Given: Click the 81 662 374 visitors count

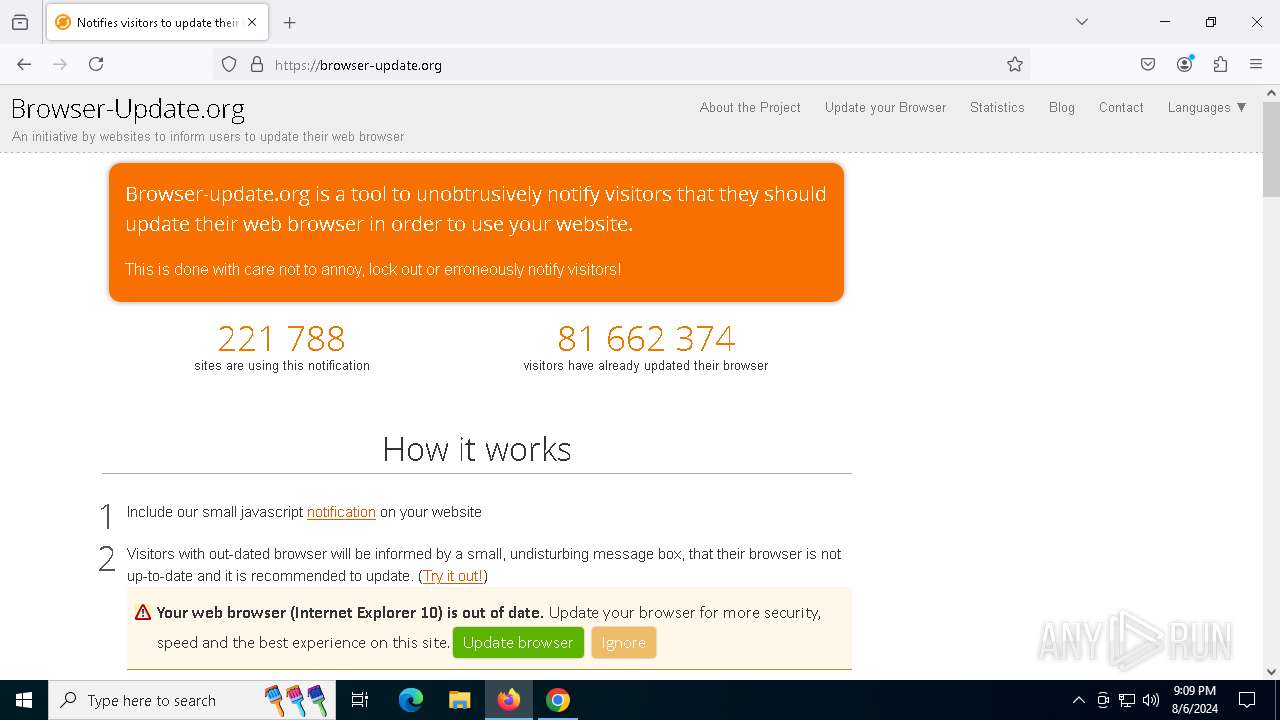Looking at the screenshot, I should click(646, 338).
